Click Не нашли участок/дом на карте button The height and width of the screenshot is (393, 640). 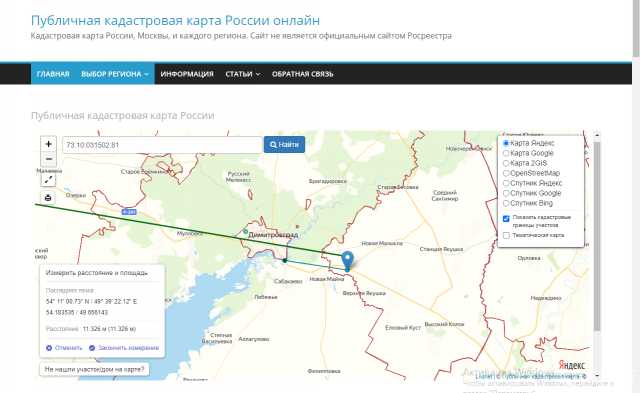tap(94, 369)
